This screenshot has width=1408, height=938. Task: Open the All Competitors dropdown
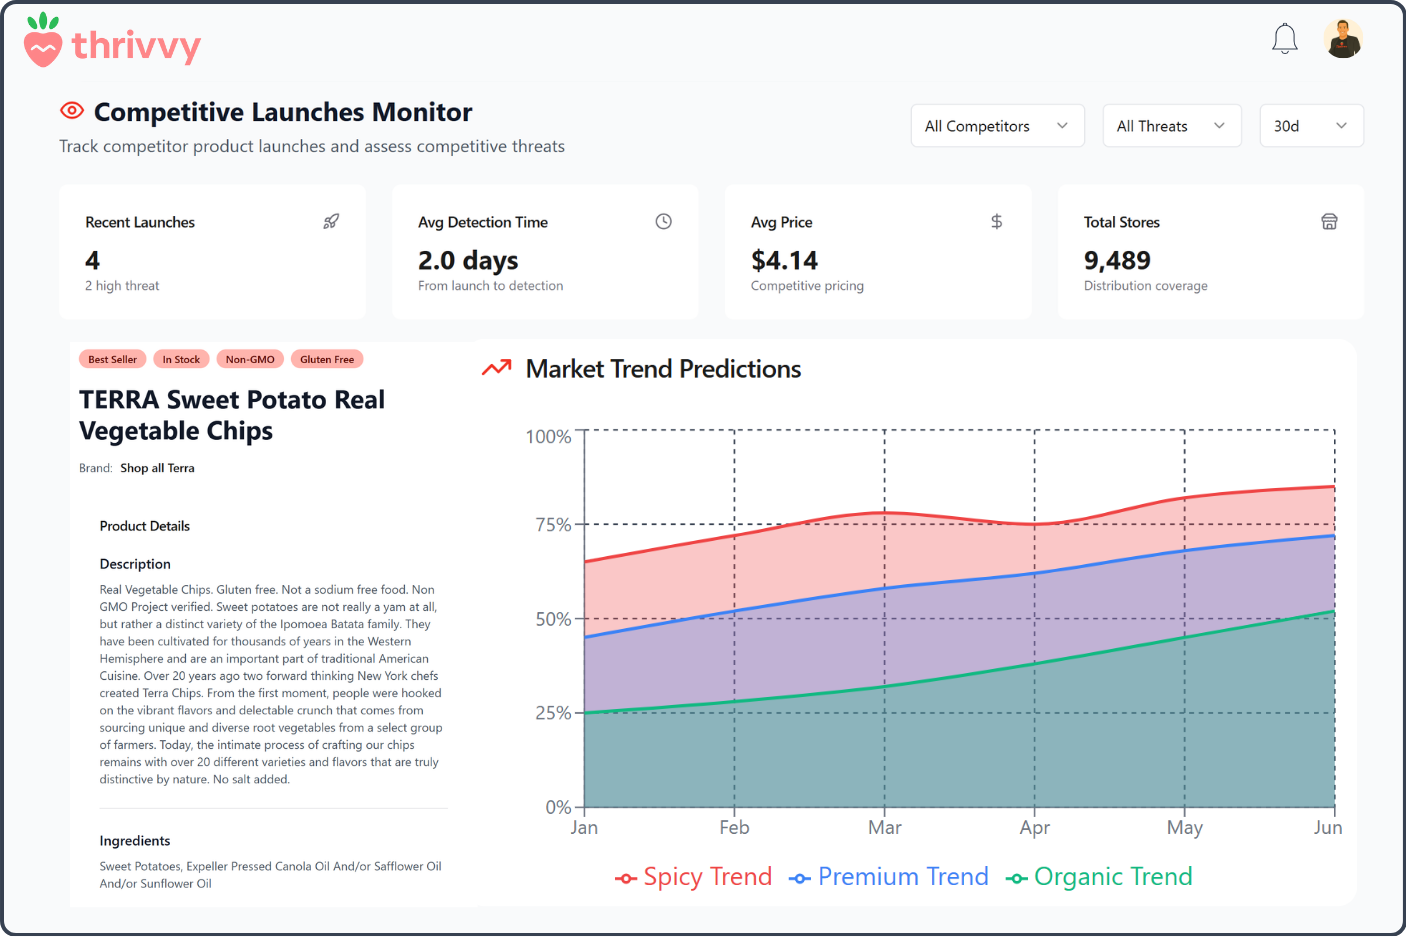click(x=996, y=125)
